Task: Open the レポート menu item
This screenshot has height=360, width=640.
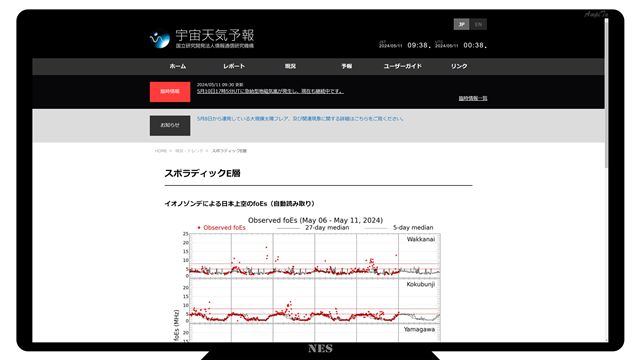Action: pyautogui.click(x=234, y=66)
